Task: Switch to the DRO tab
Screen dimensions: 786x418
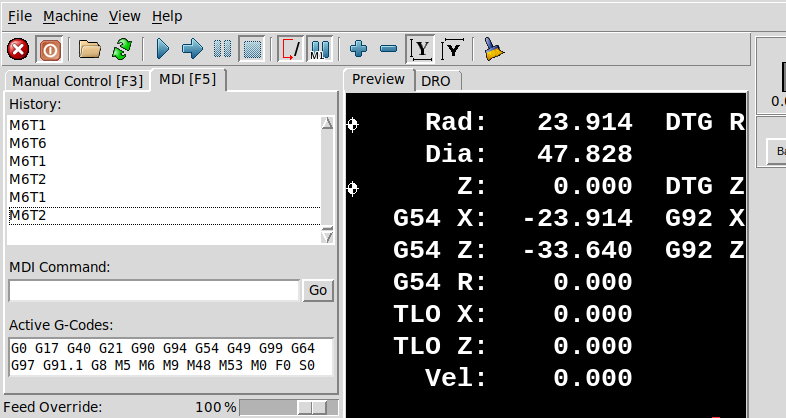Action: click(436, 81)
